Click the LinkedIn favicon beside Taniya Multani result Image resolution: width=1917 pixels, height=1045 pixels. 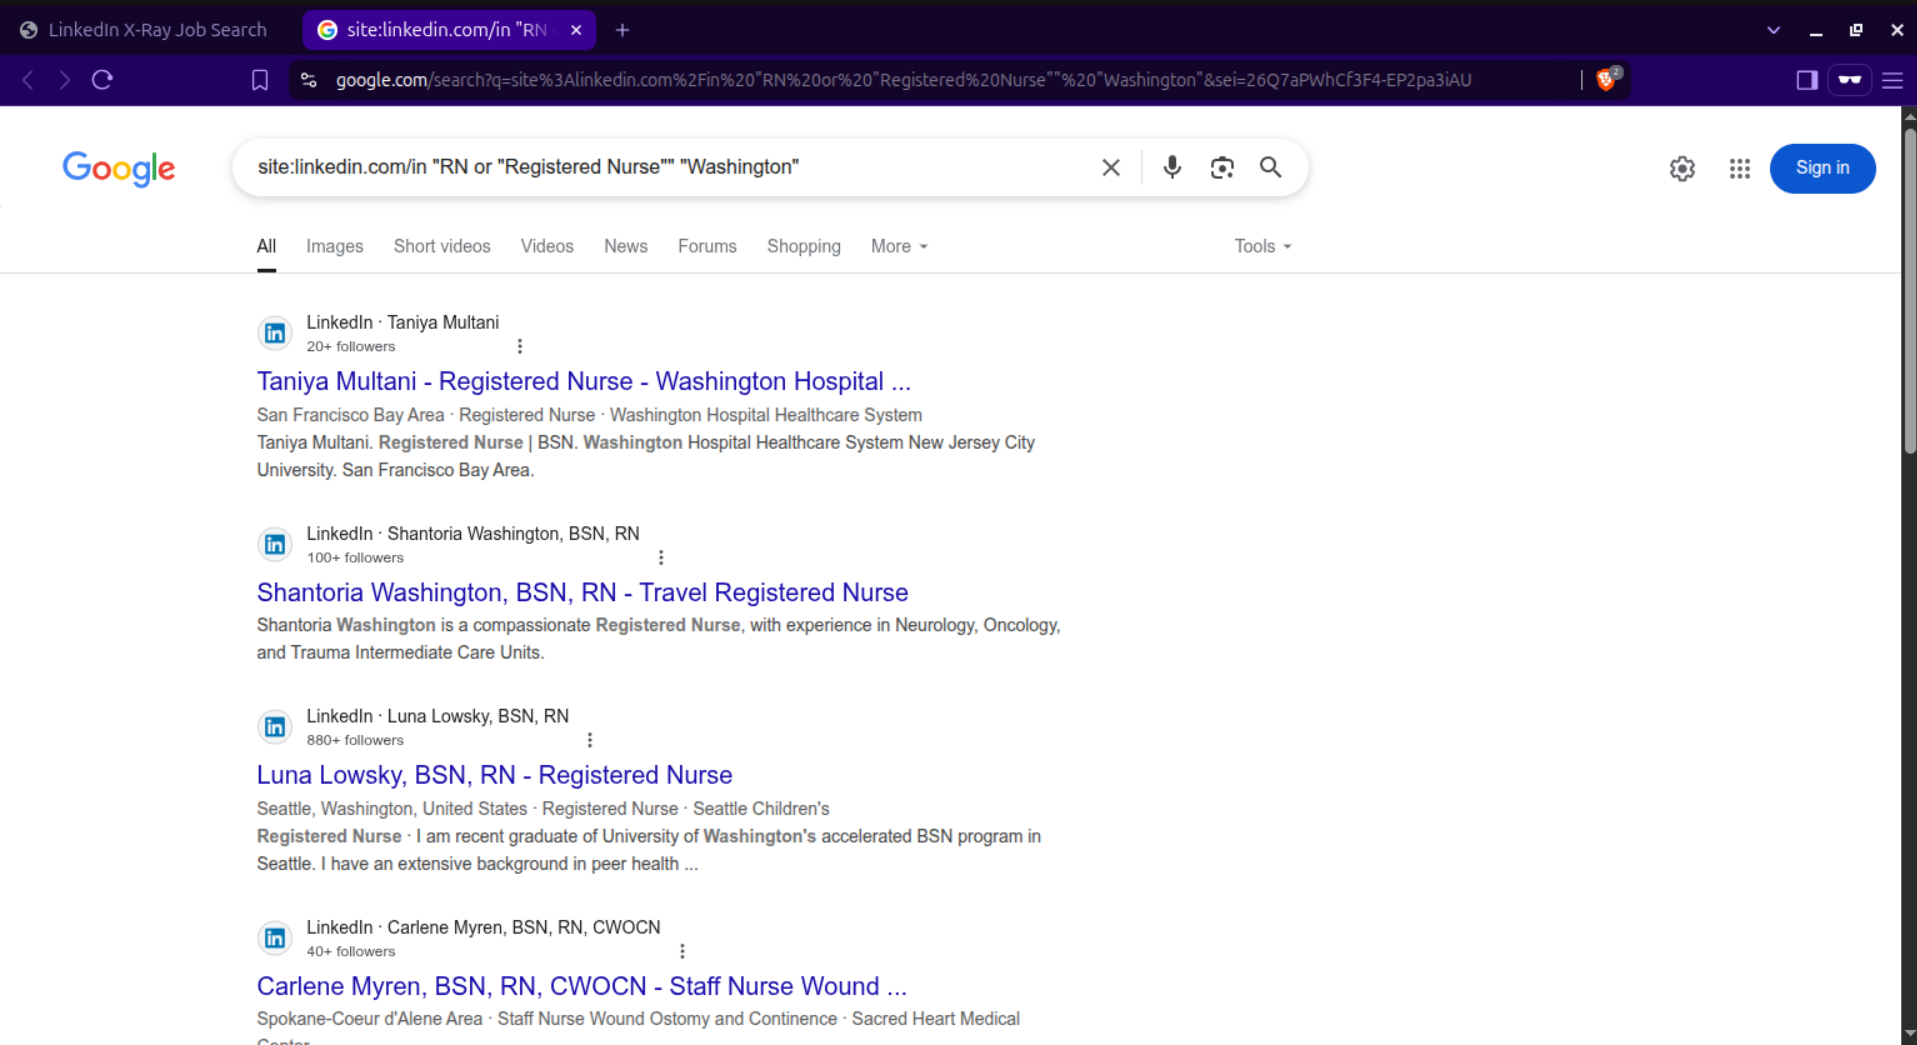click(274, 333)
